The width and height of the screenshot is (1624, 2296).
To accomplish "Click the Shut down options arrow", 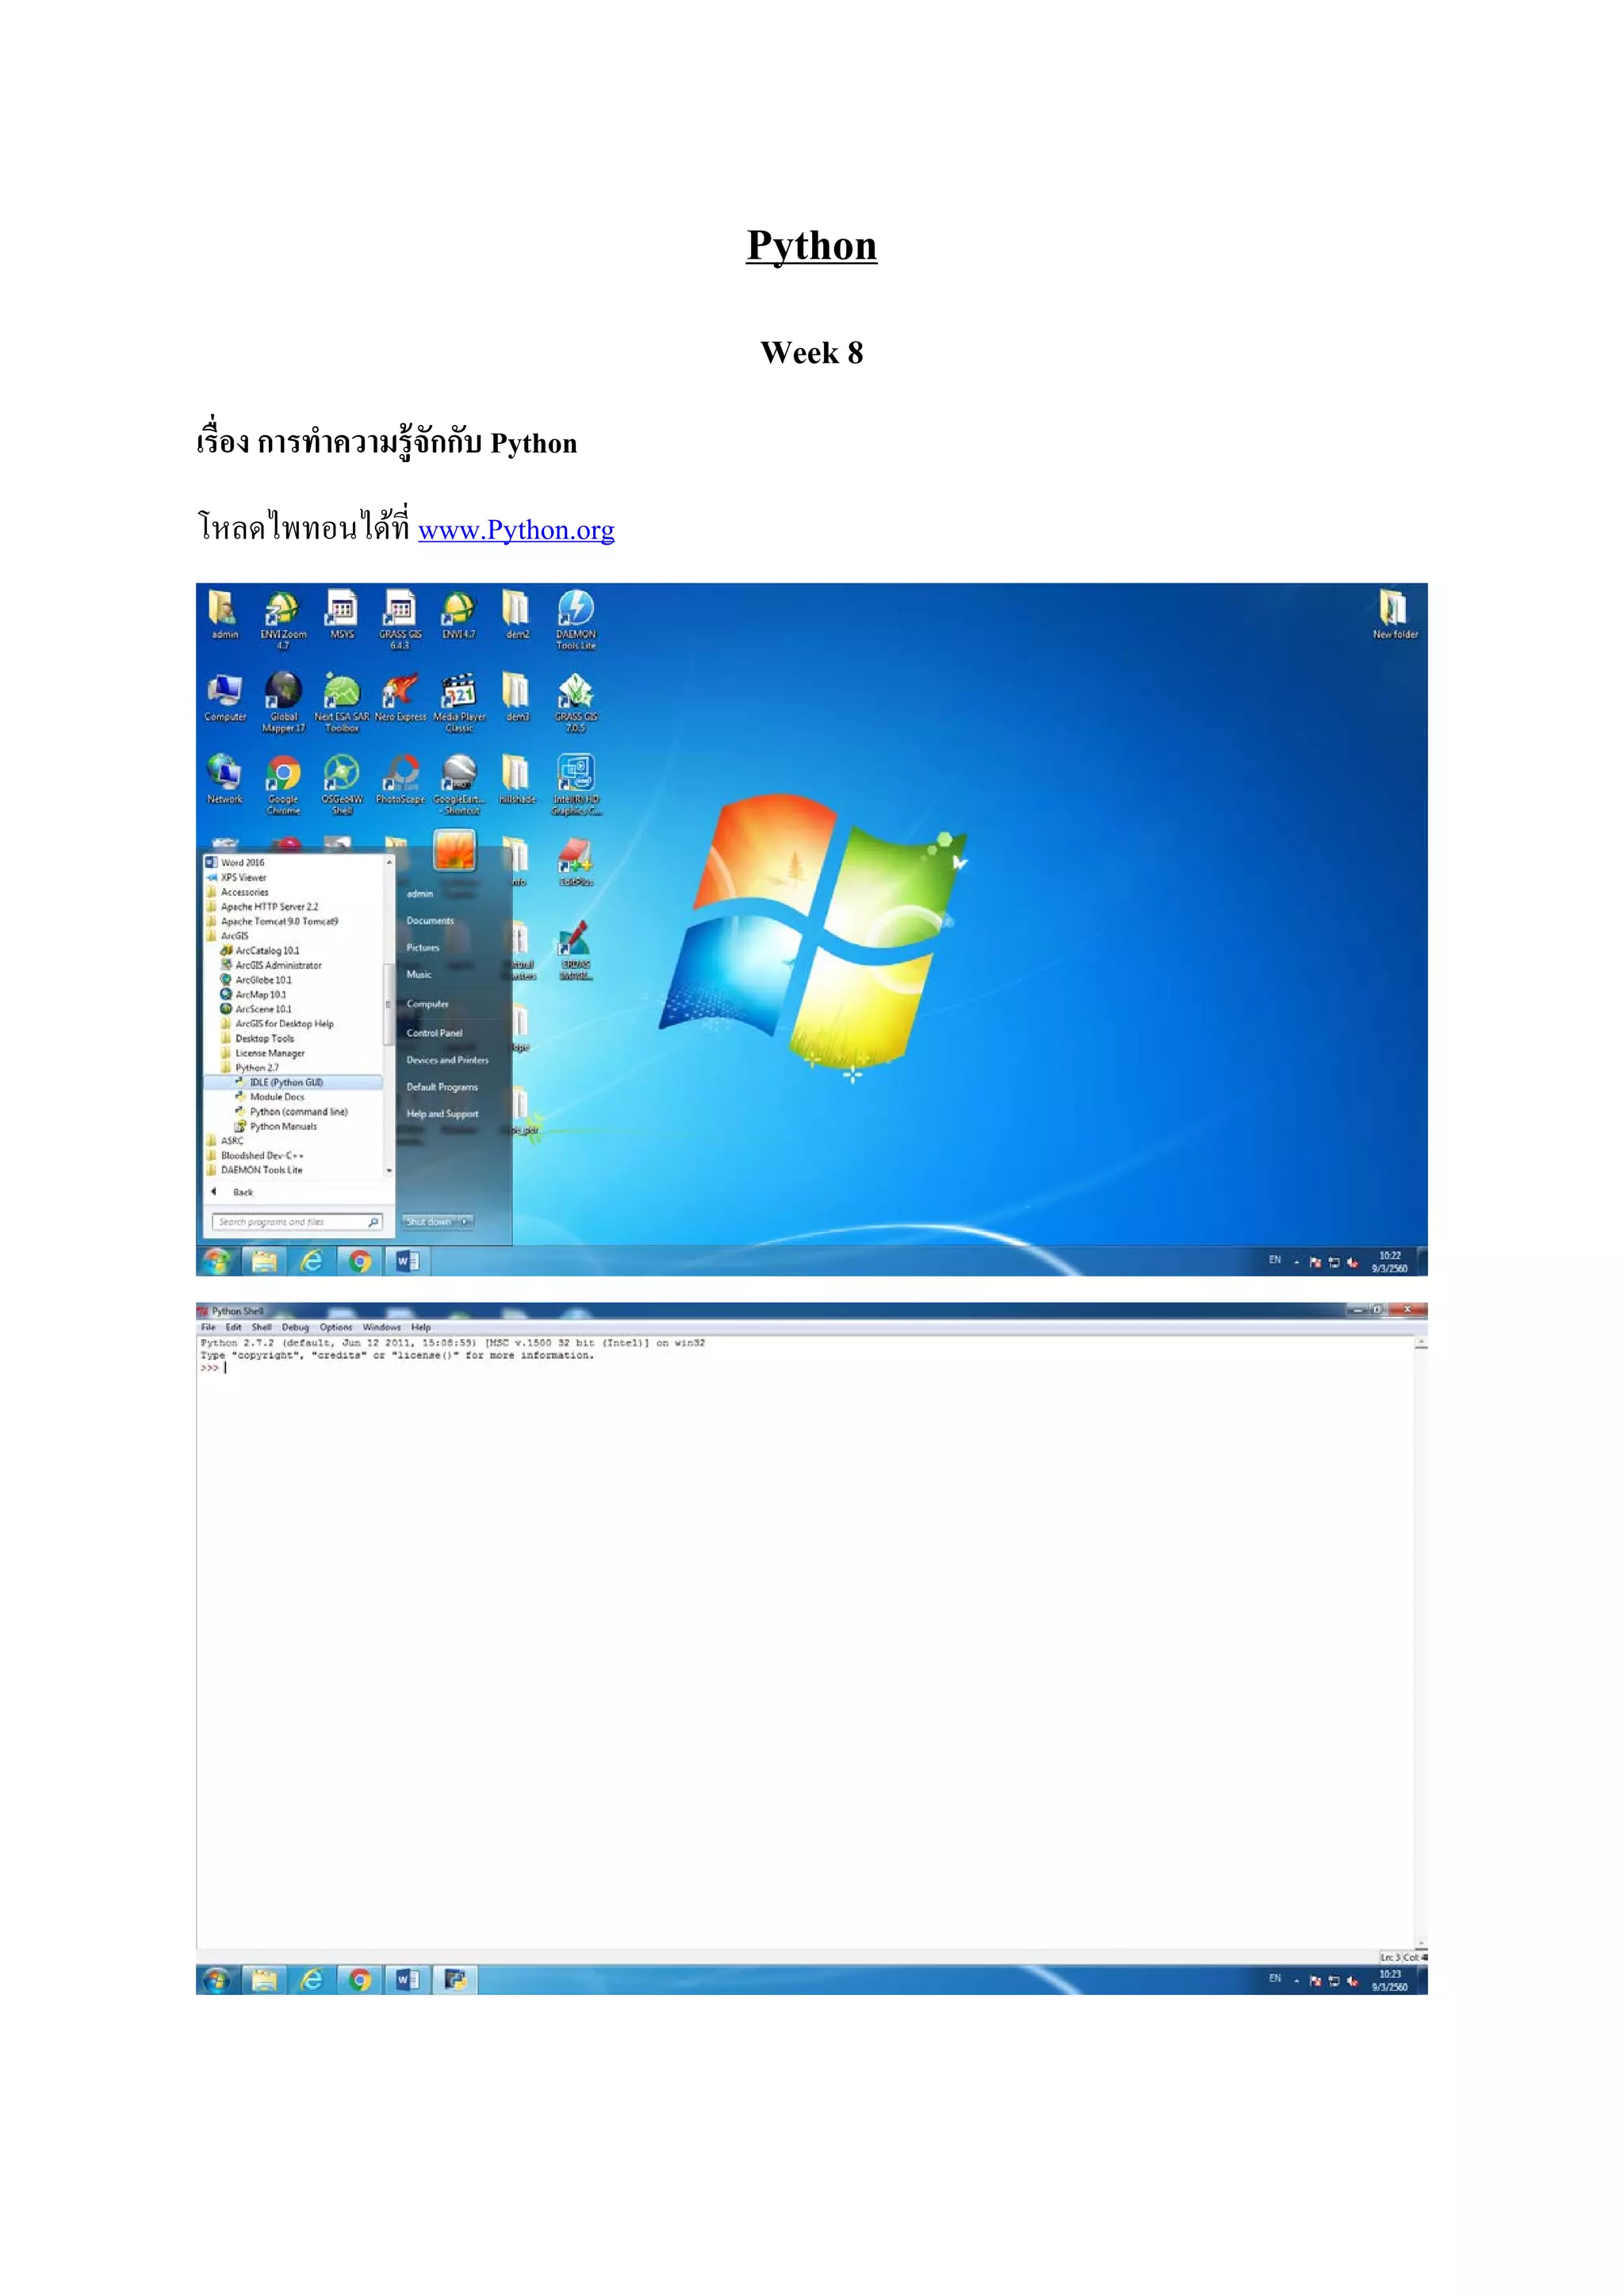I will point(466,1222).
